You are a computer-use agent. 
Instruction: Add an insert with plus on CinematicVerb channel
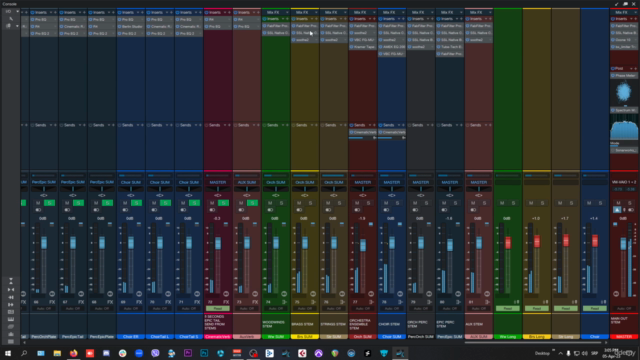(x=229, y=12)
